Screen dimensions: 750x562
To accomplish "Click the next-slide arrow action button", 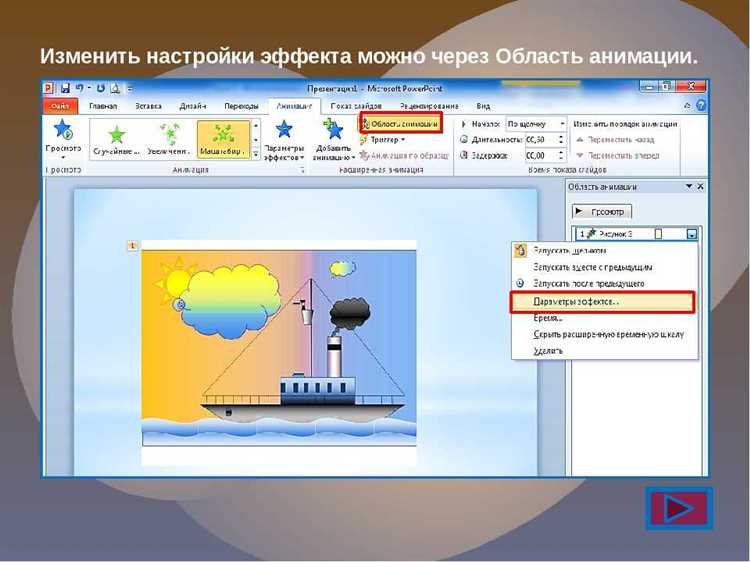I will (679, 508).
